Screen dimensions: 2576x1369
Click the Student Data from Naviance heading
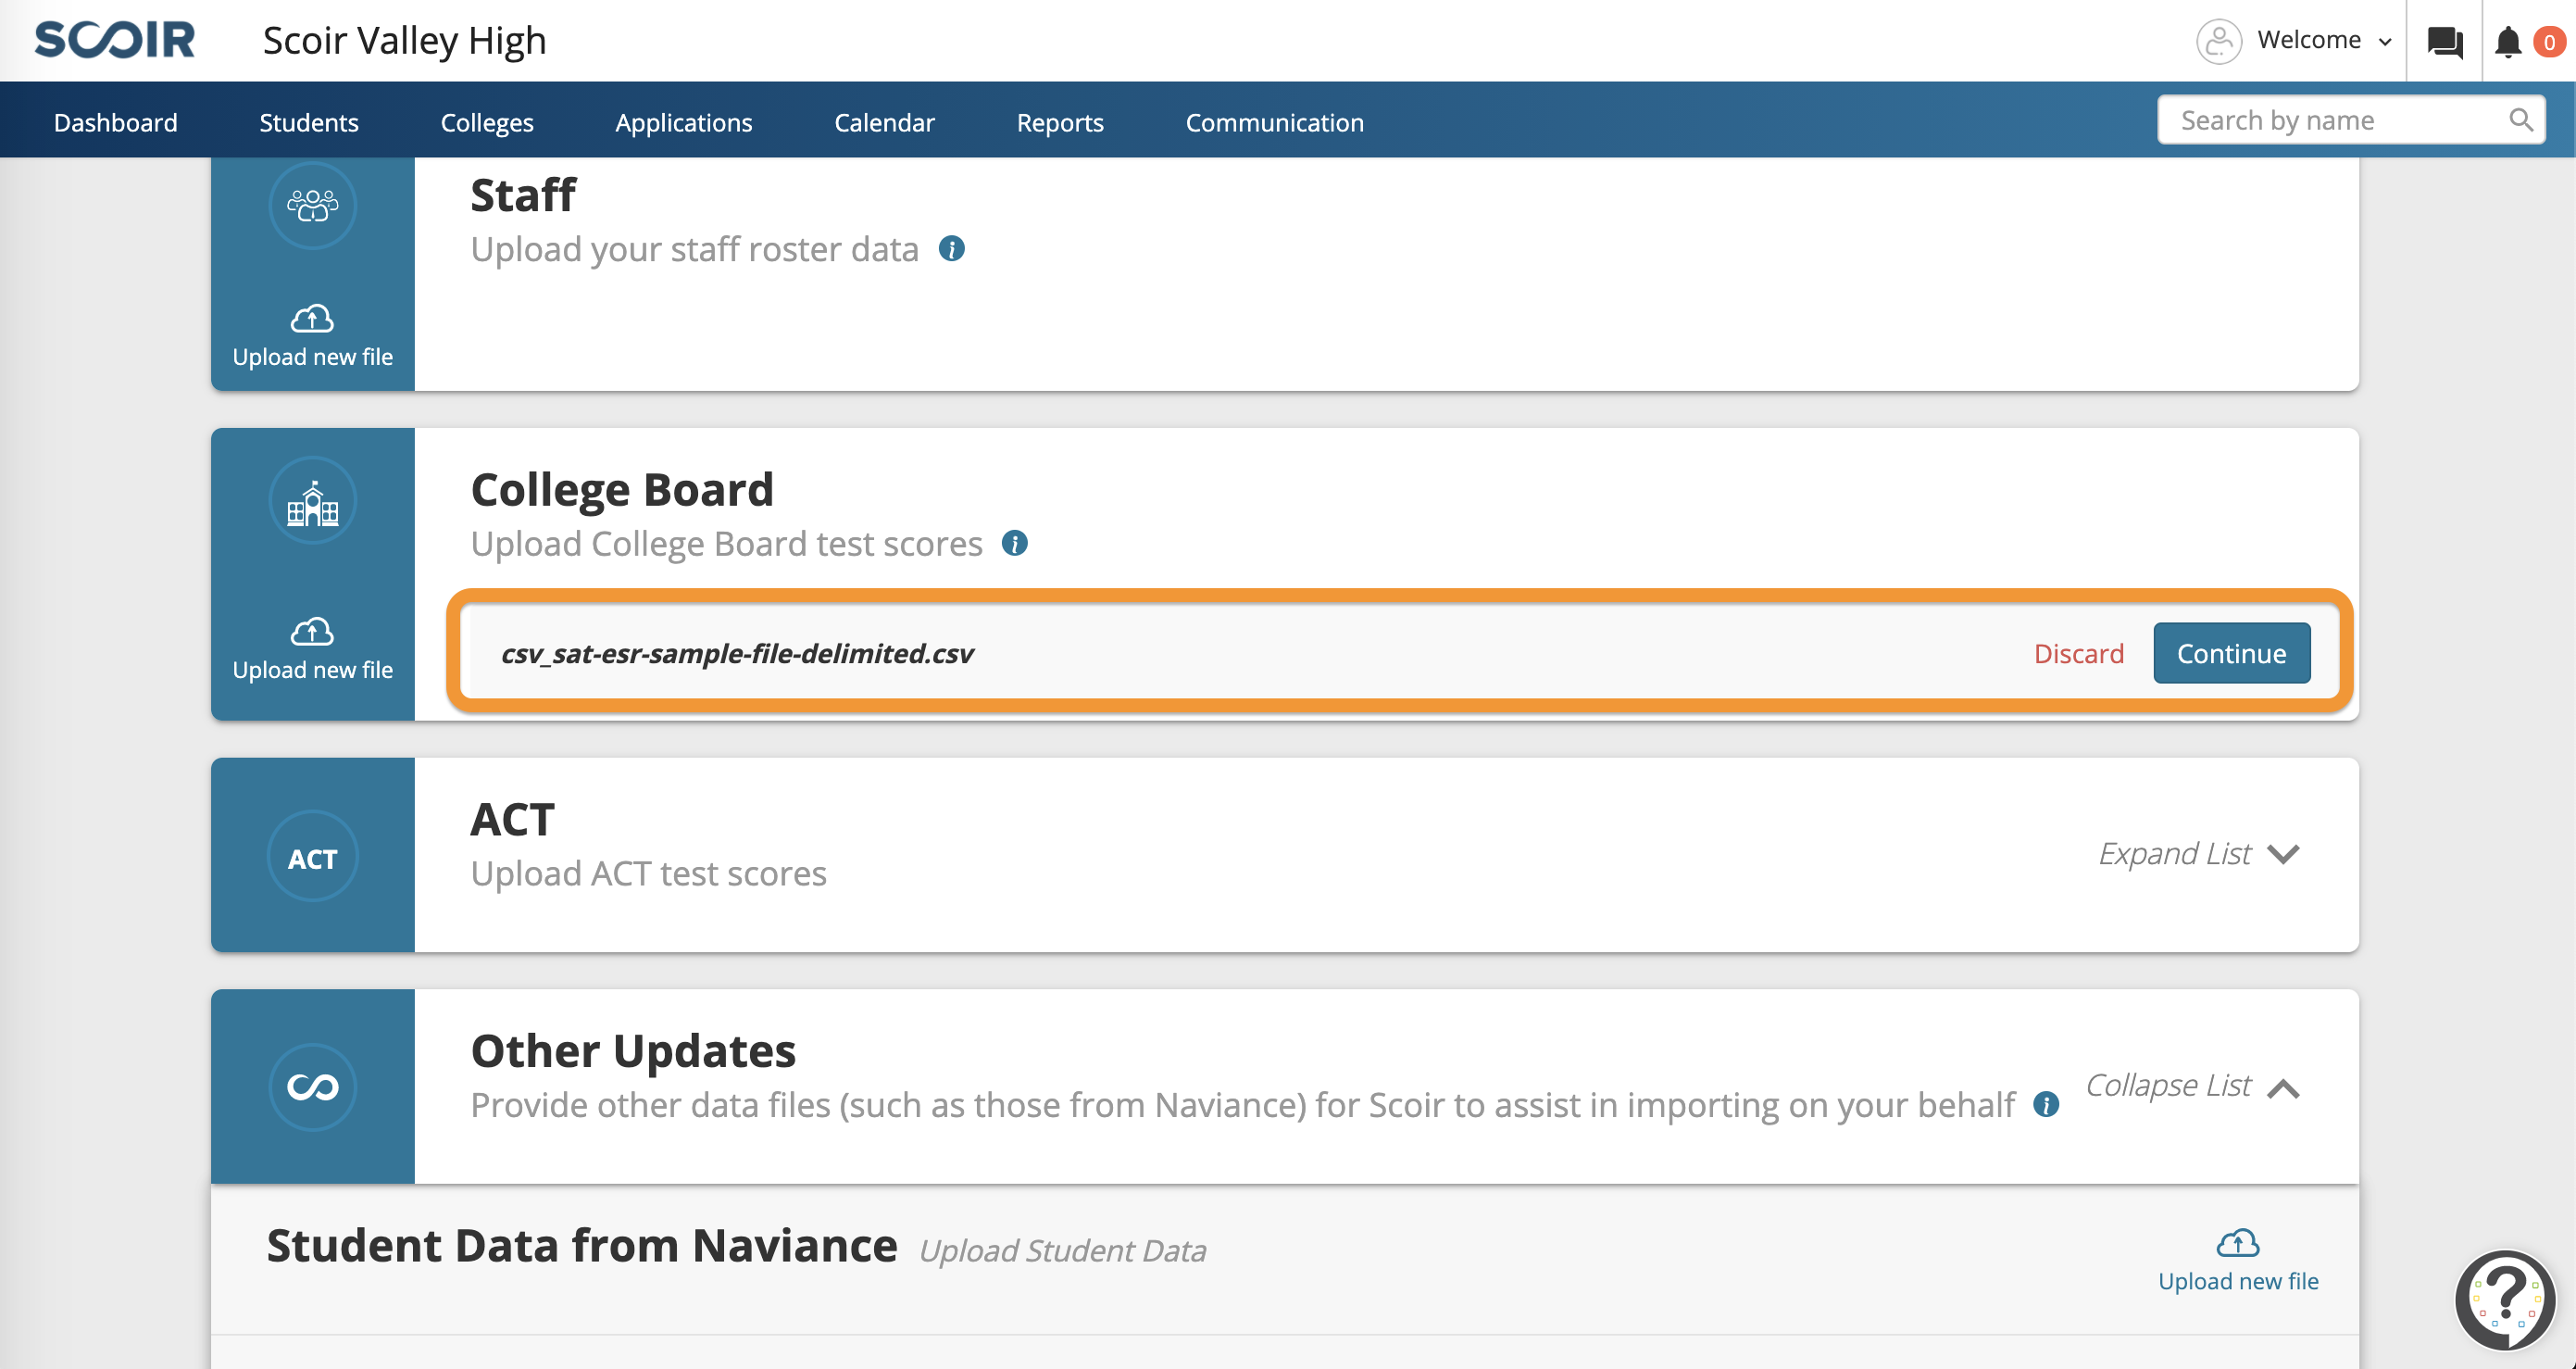coord(582,1246)
